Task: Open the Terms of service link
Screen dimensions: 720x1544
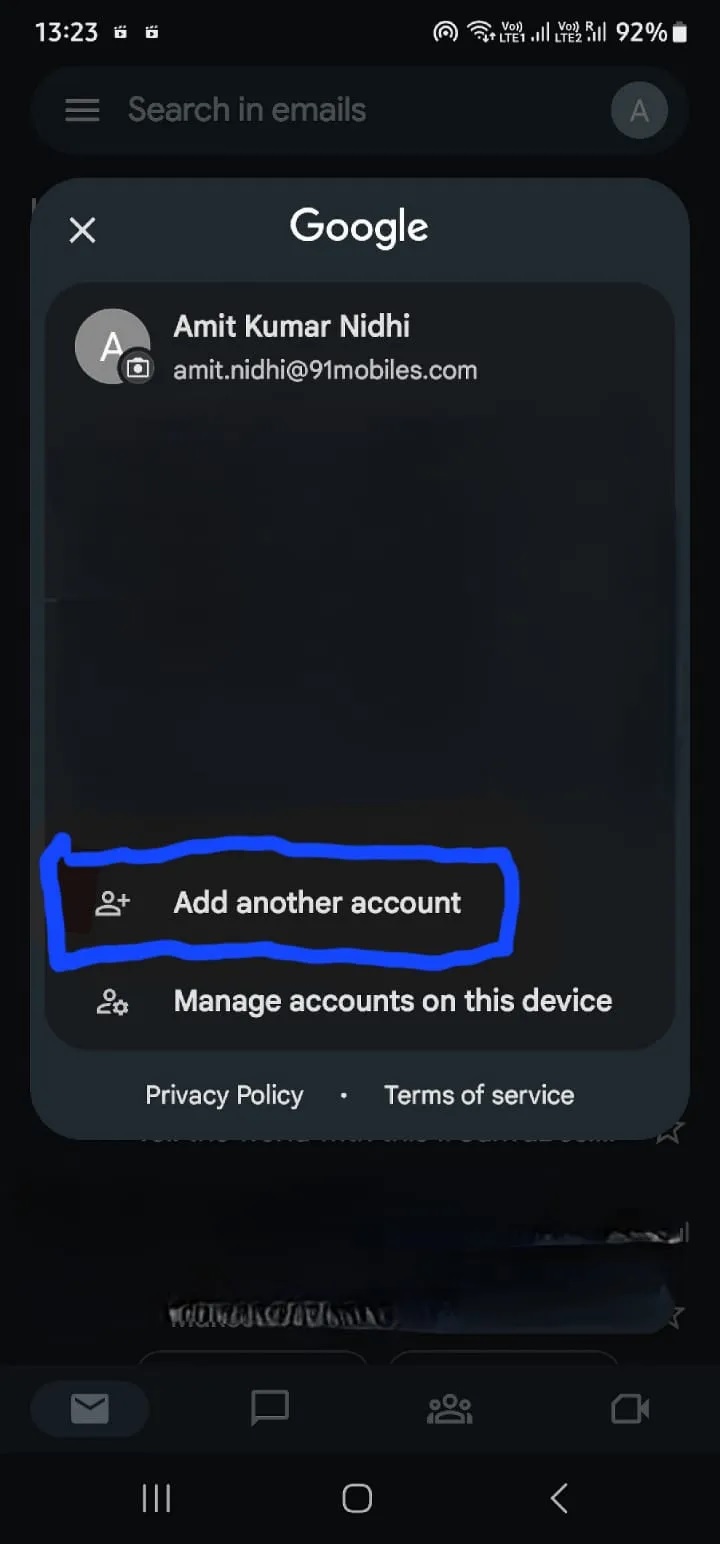Action: pos(479,1095)
